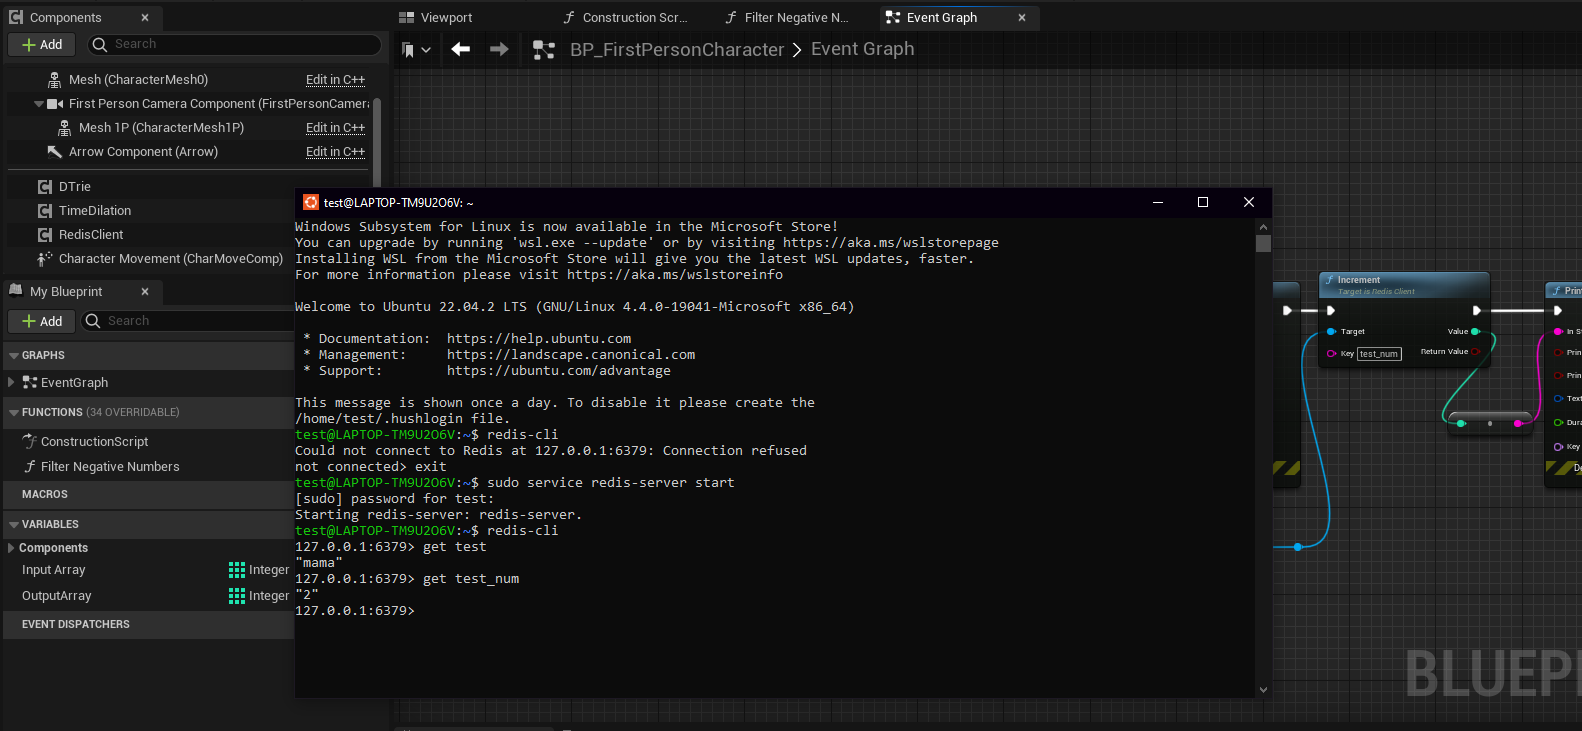Click the Target pin on Increment node

(x=1331, y=331)
